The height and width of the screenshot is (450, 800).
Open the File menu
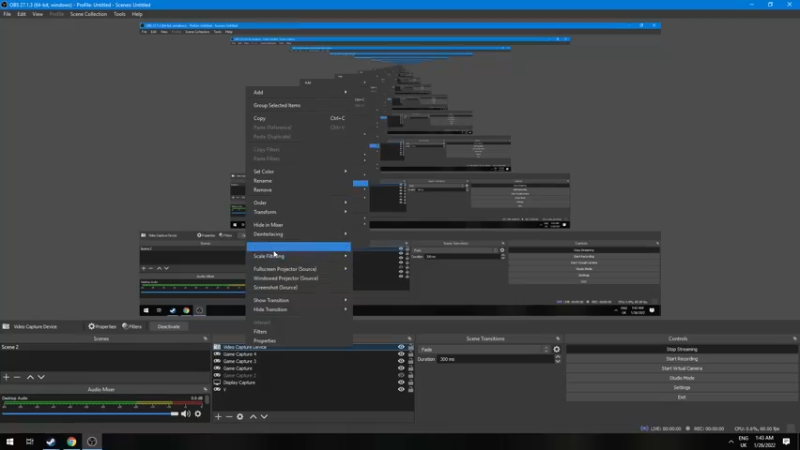(x=7, y=14)
